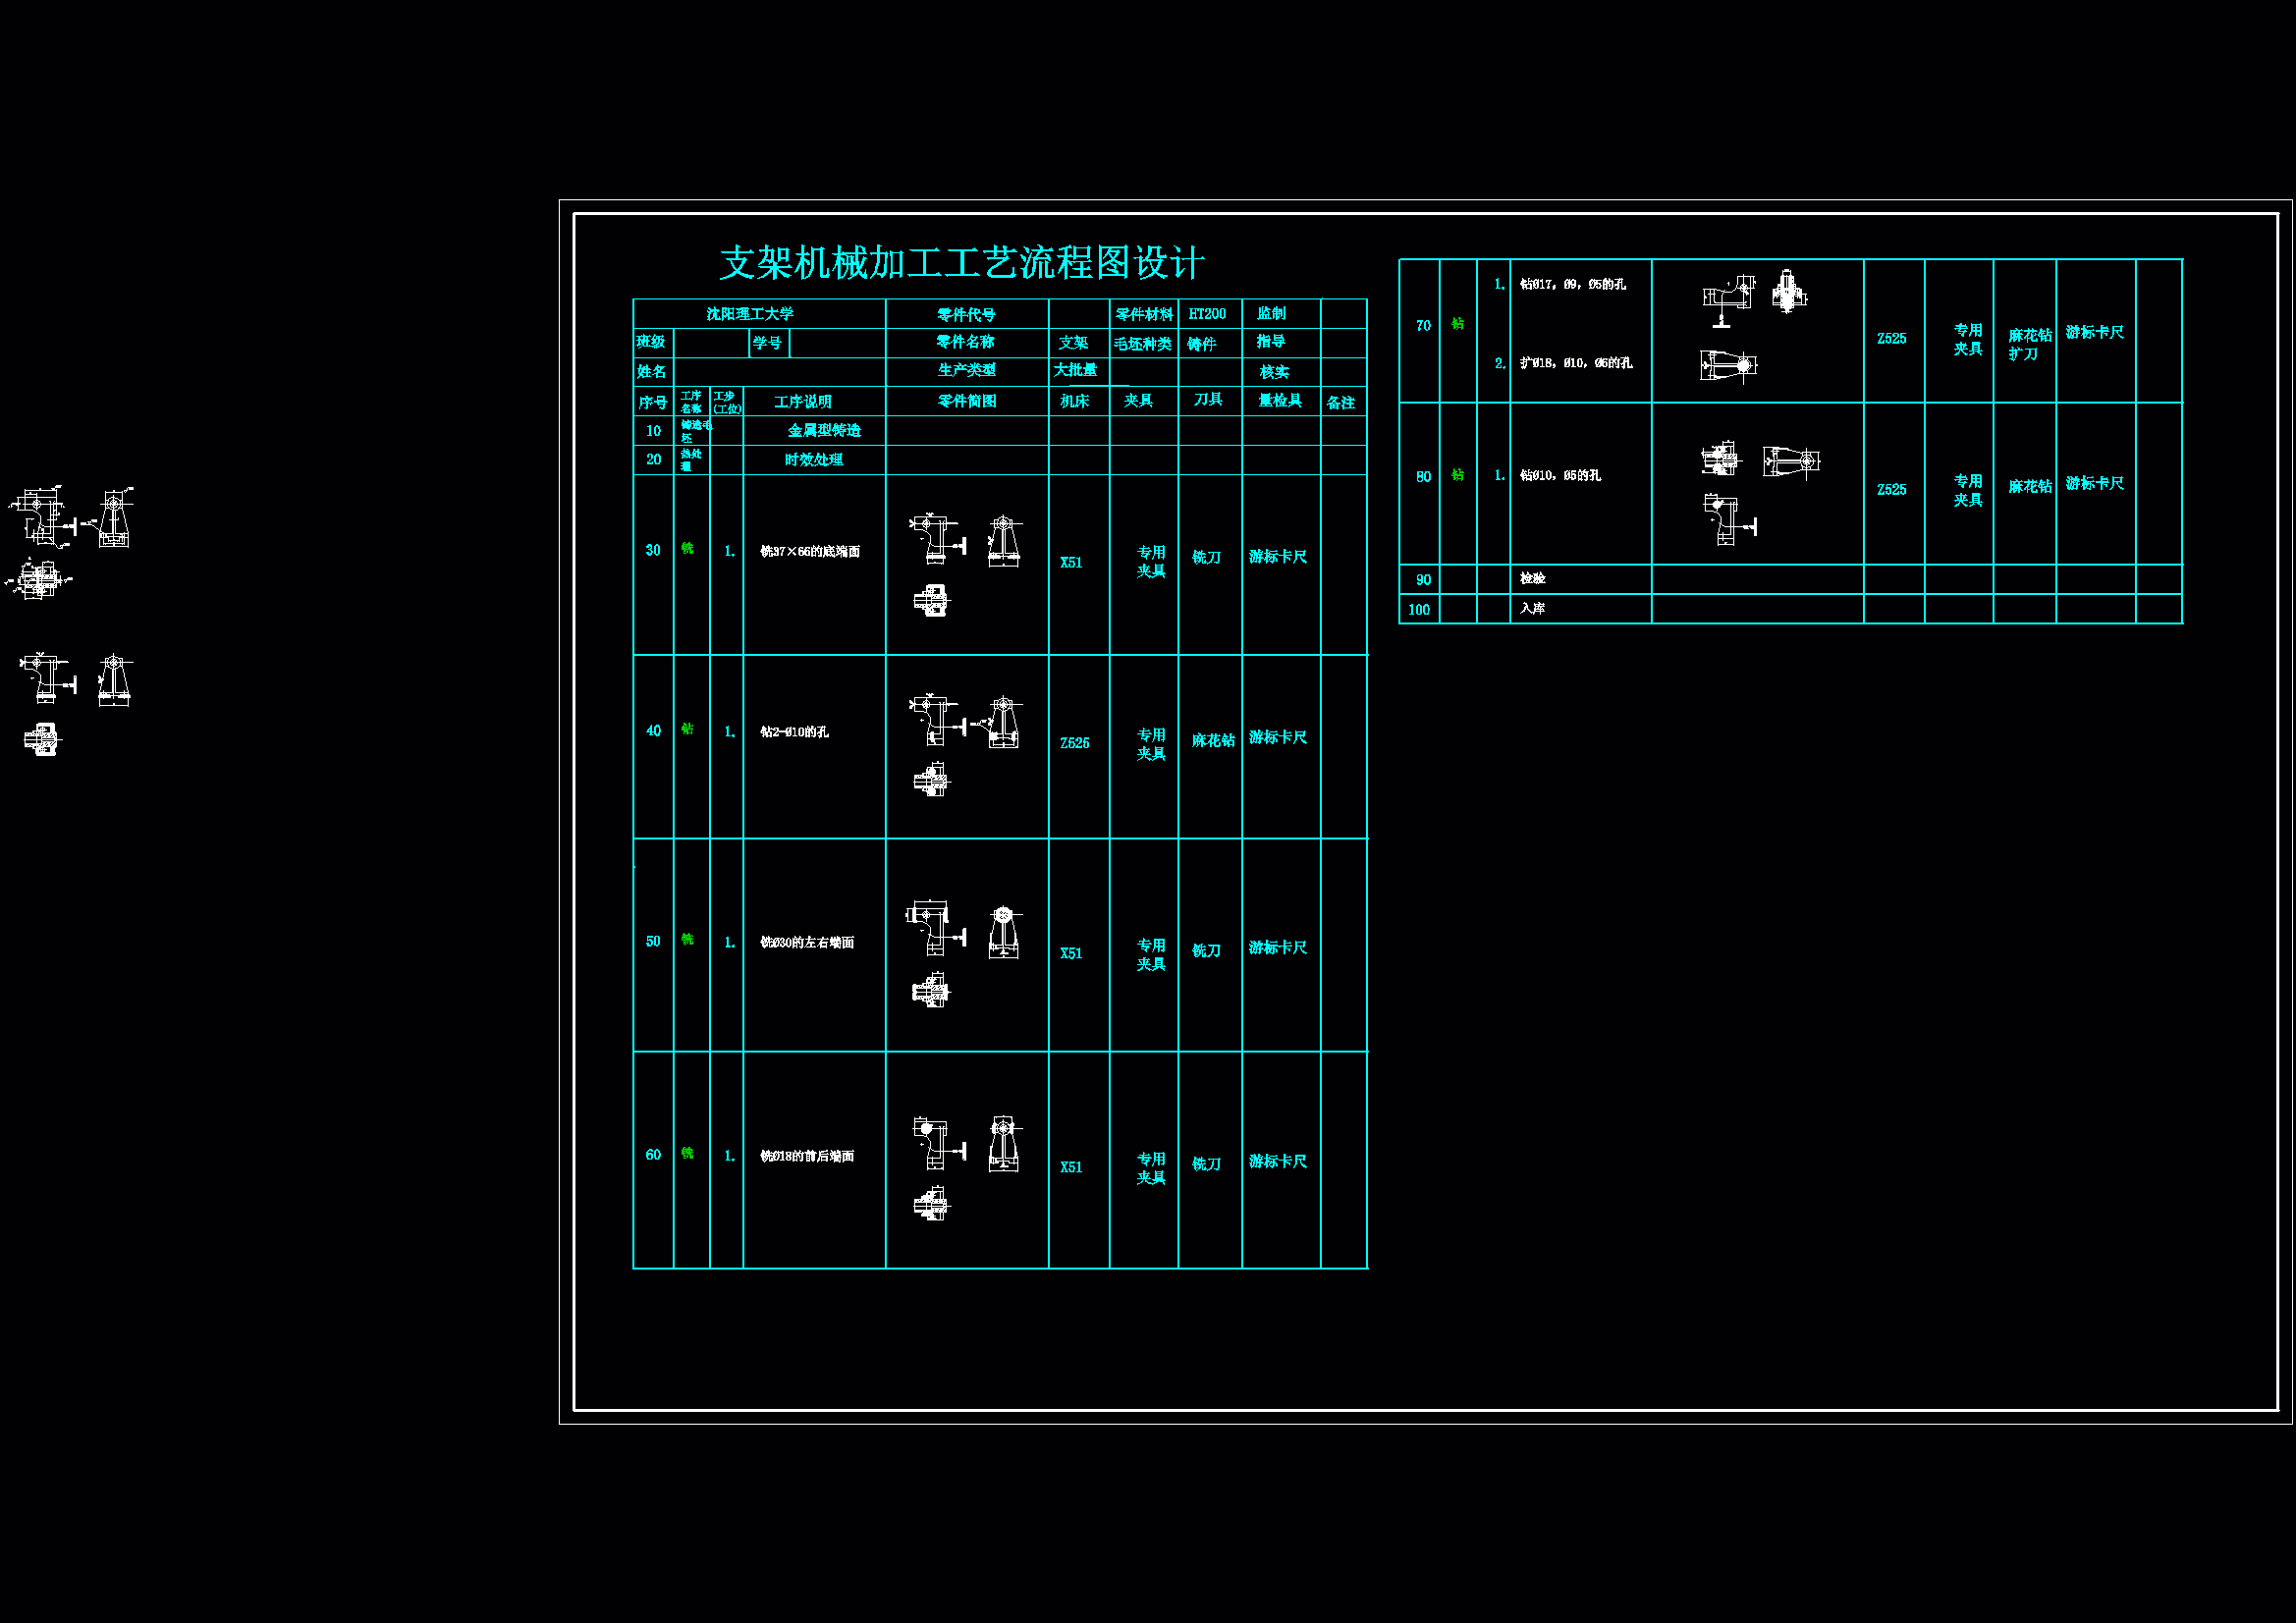Select the 钻2-Φ10的孔 description text
The width and height of the screenshot is (2296, 1623).
point(794,732)
